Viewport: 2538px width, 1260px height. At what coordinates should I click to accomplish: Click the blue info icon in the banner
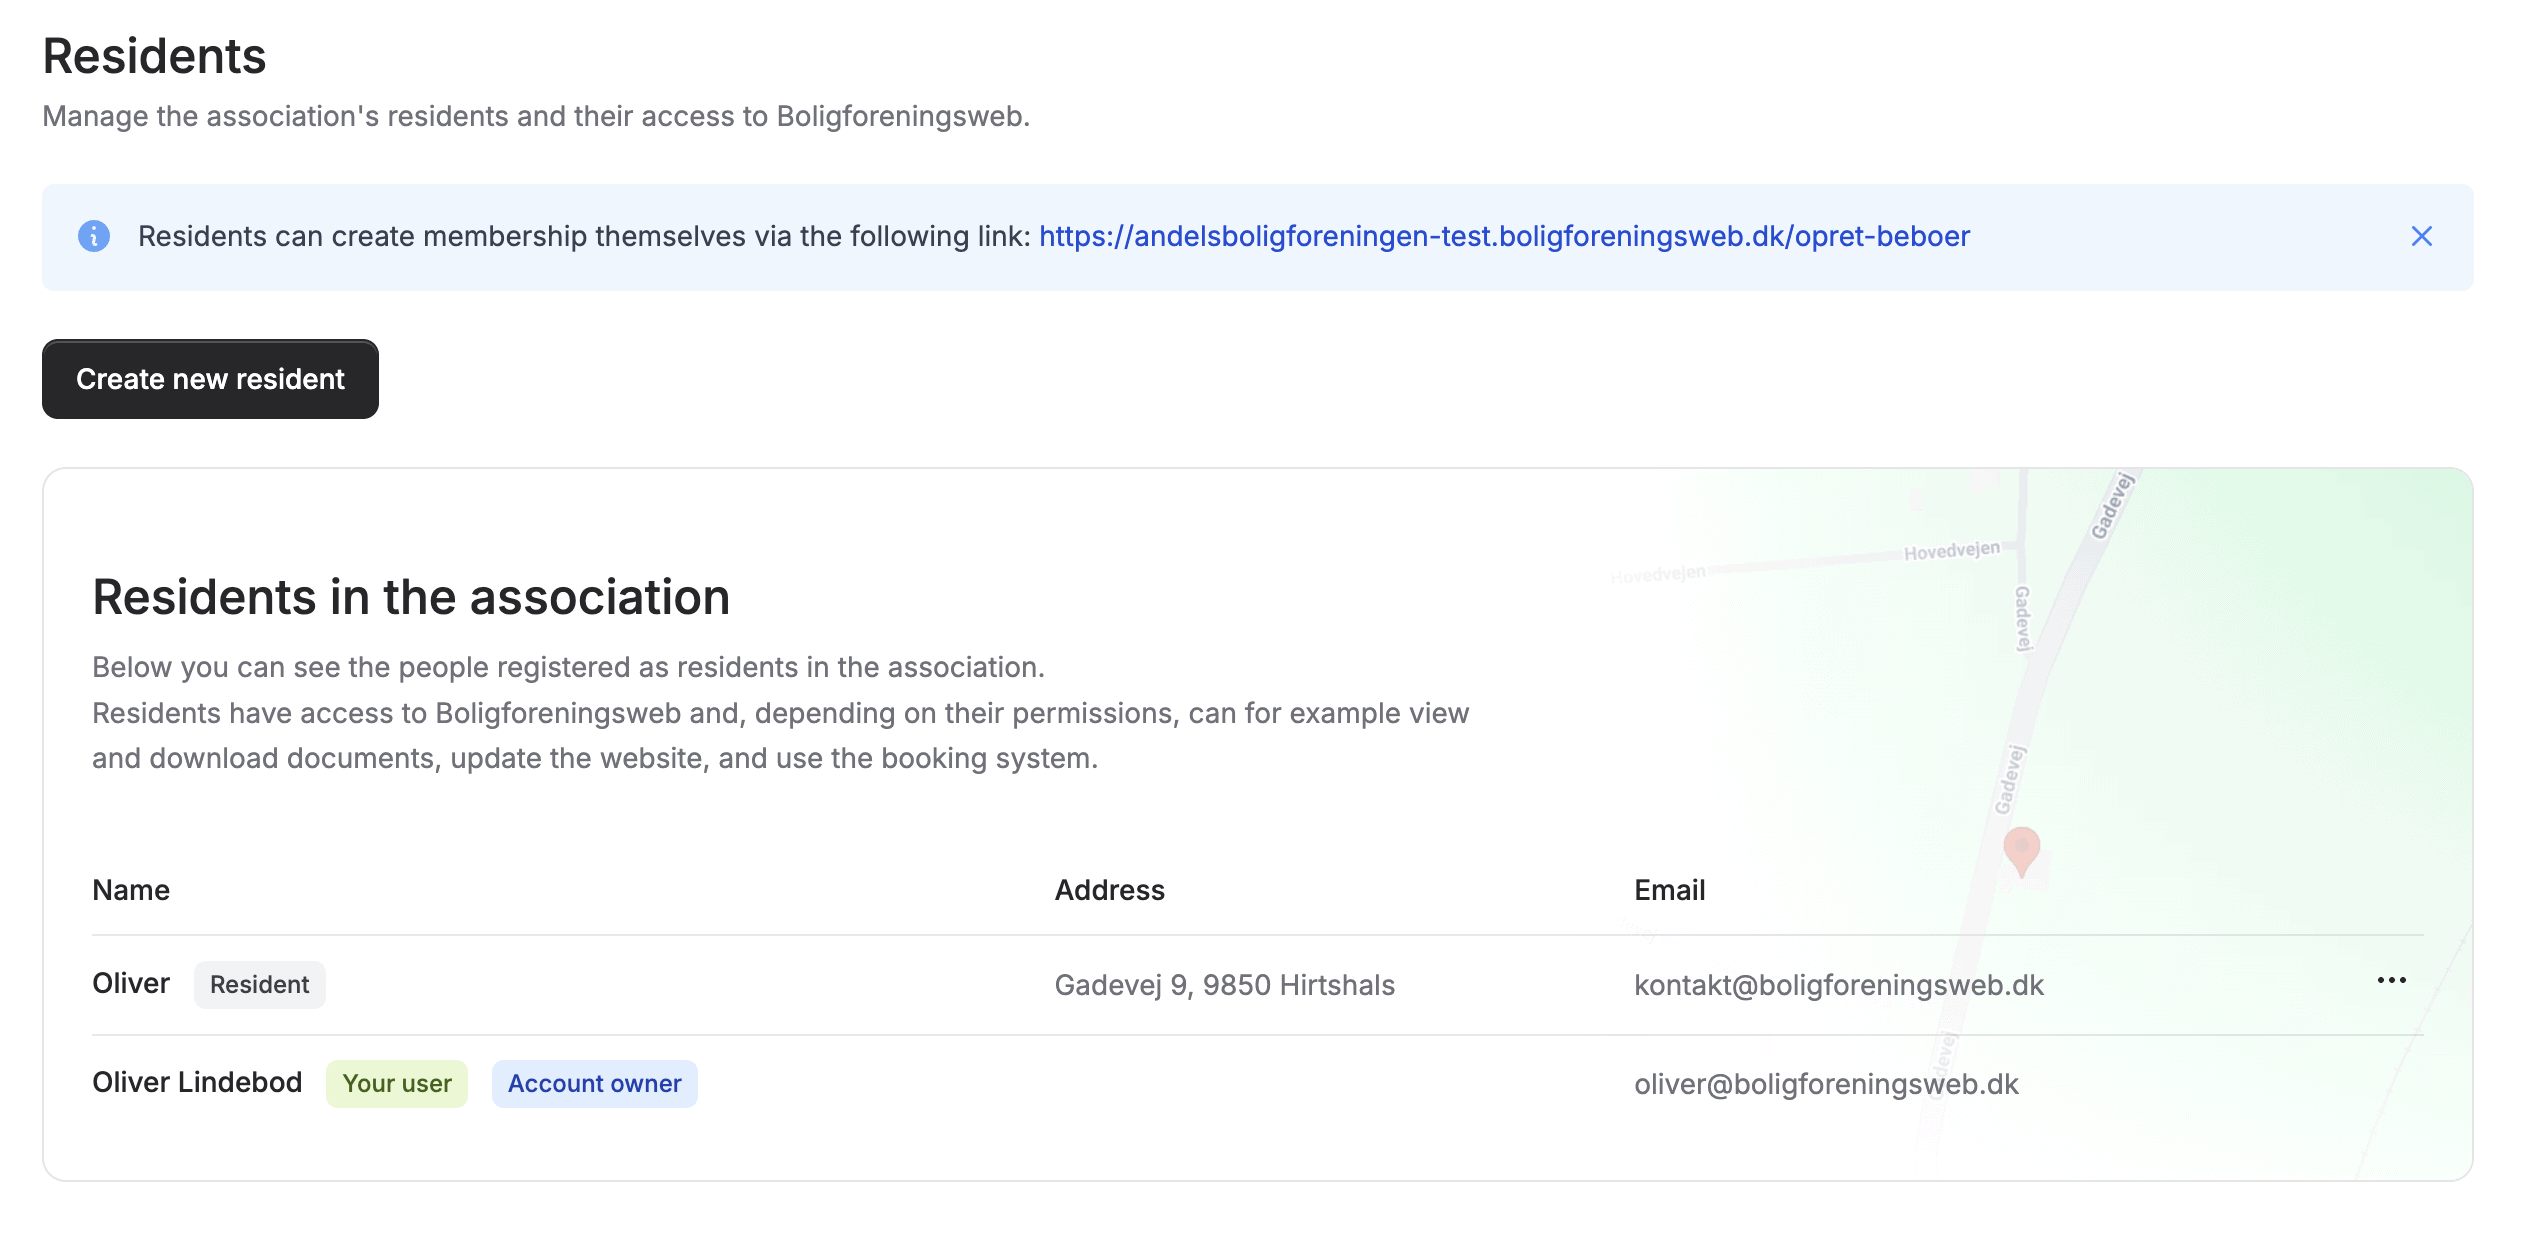coord(94,236)
